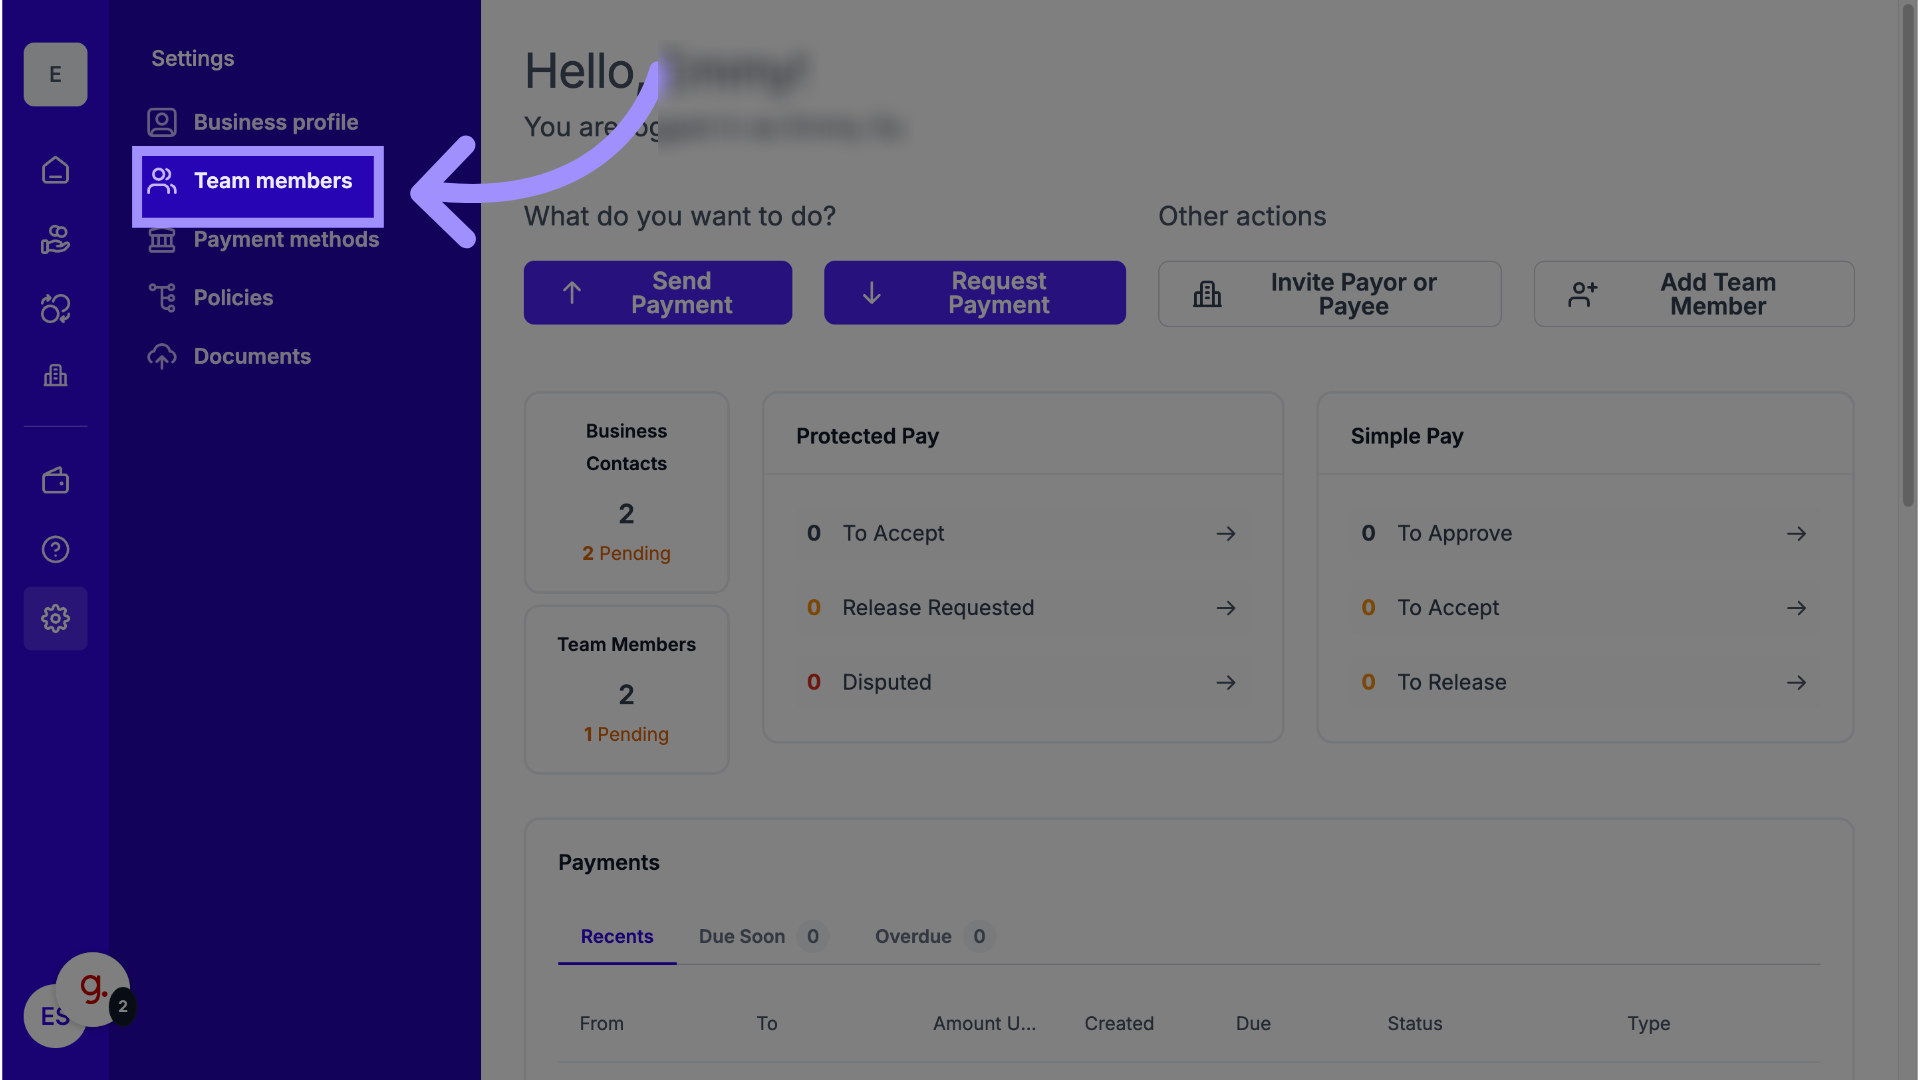This screenshot has width=1920, height=1080.
Task: Click the Request Payment button
Action: point(974,293)
